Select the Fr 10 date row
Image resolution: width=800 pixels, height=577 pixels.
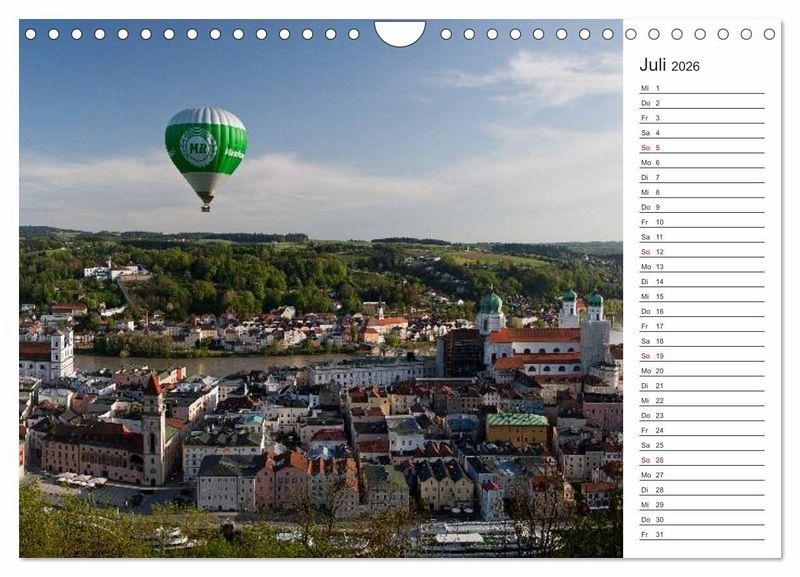pos(702,222)
